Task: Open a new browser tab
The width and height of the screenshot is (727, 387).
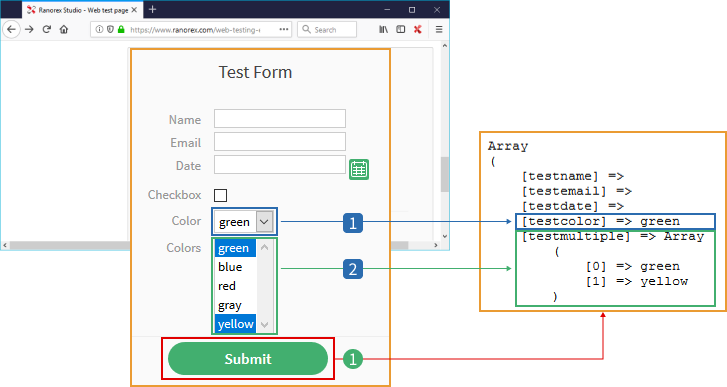Action: pos(153,9)
